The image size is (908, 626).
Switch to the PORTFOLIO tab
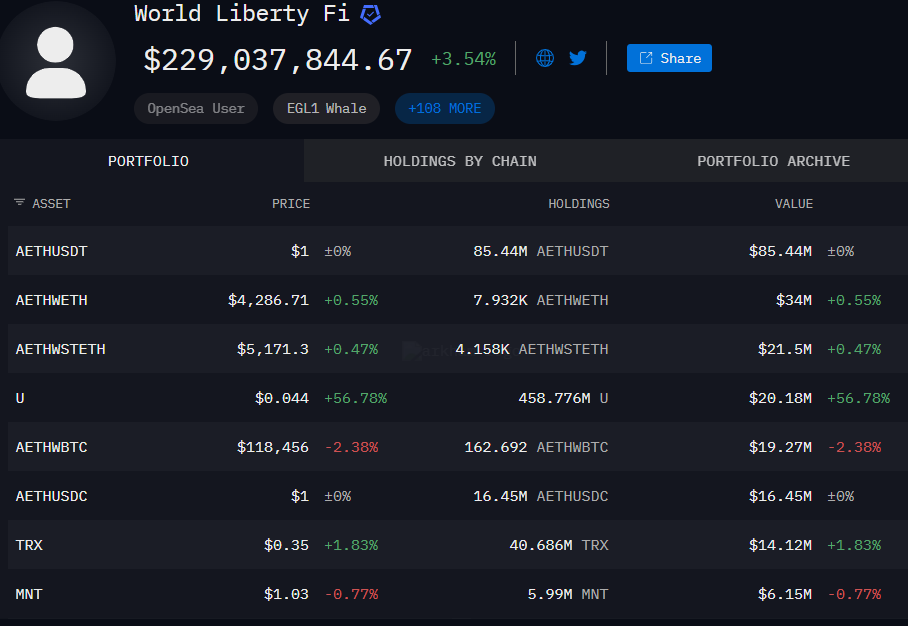tap(148, 161)
